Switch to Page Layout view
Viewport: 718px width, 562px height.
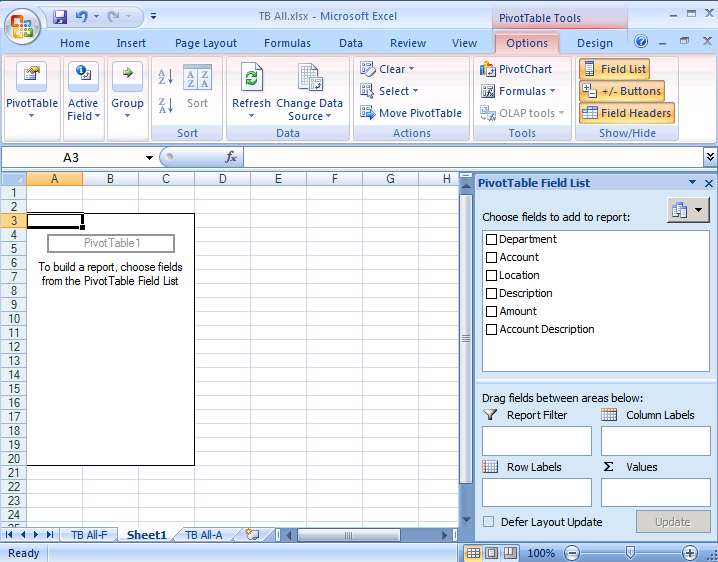491,553
